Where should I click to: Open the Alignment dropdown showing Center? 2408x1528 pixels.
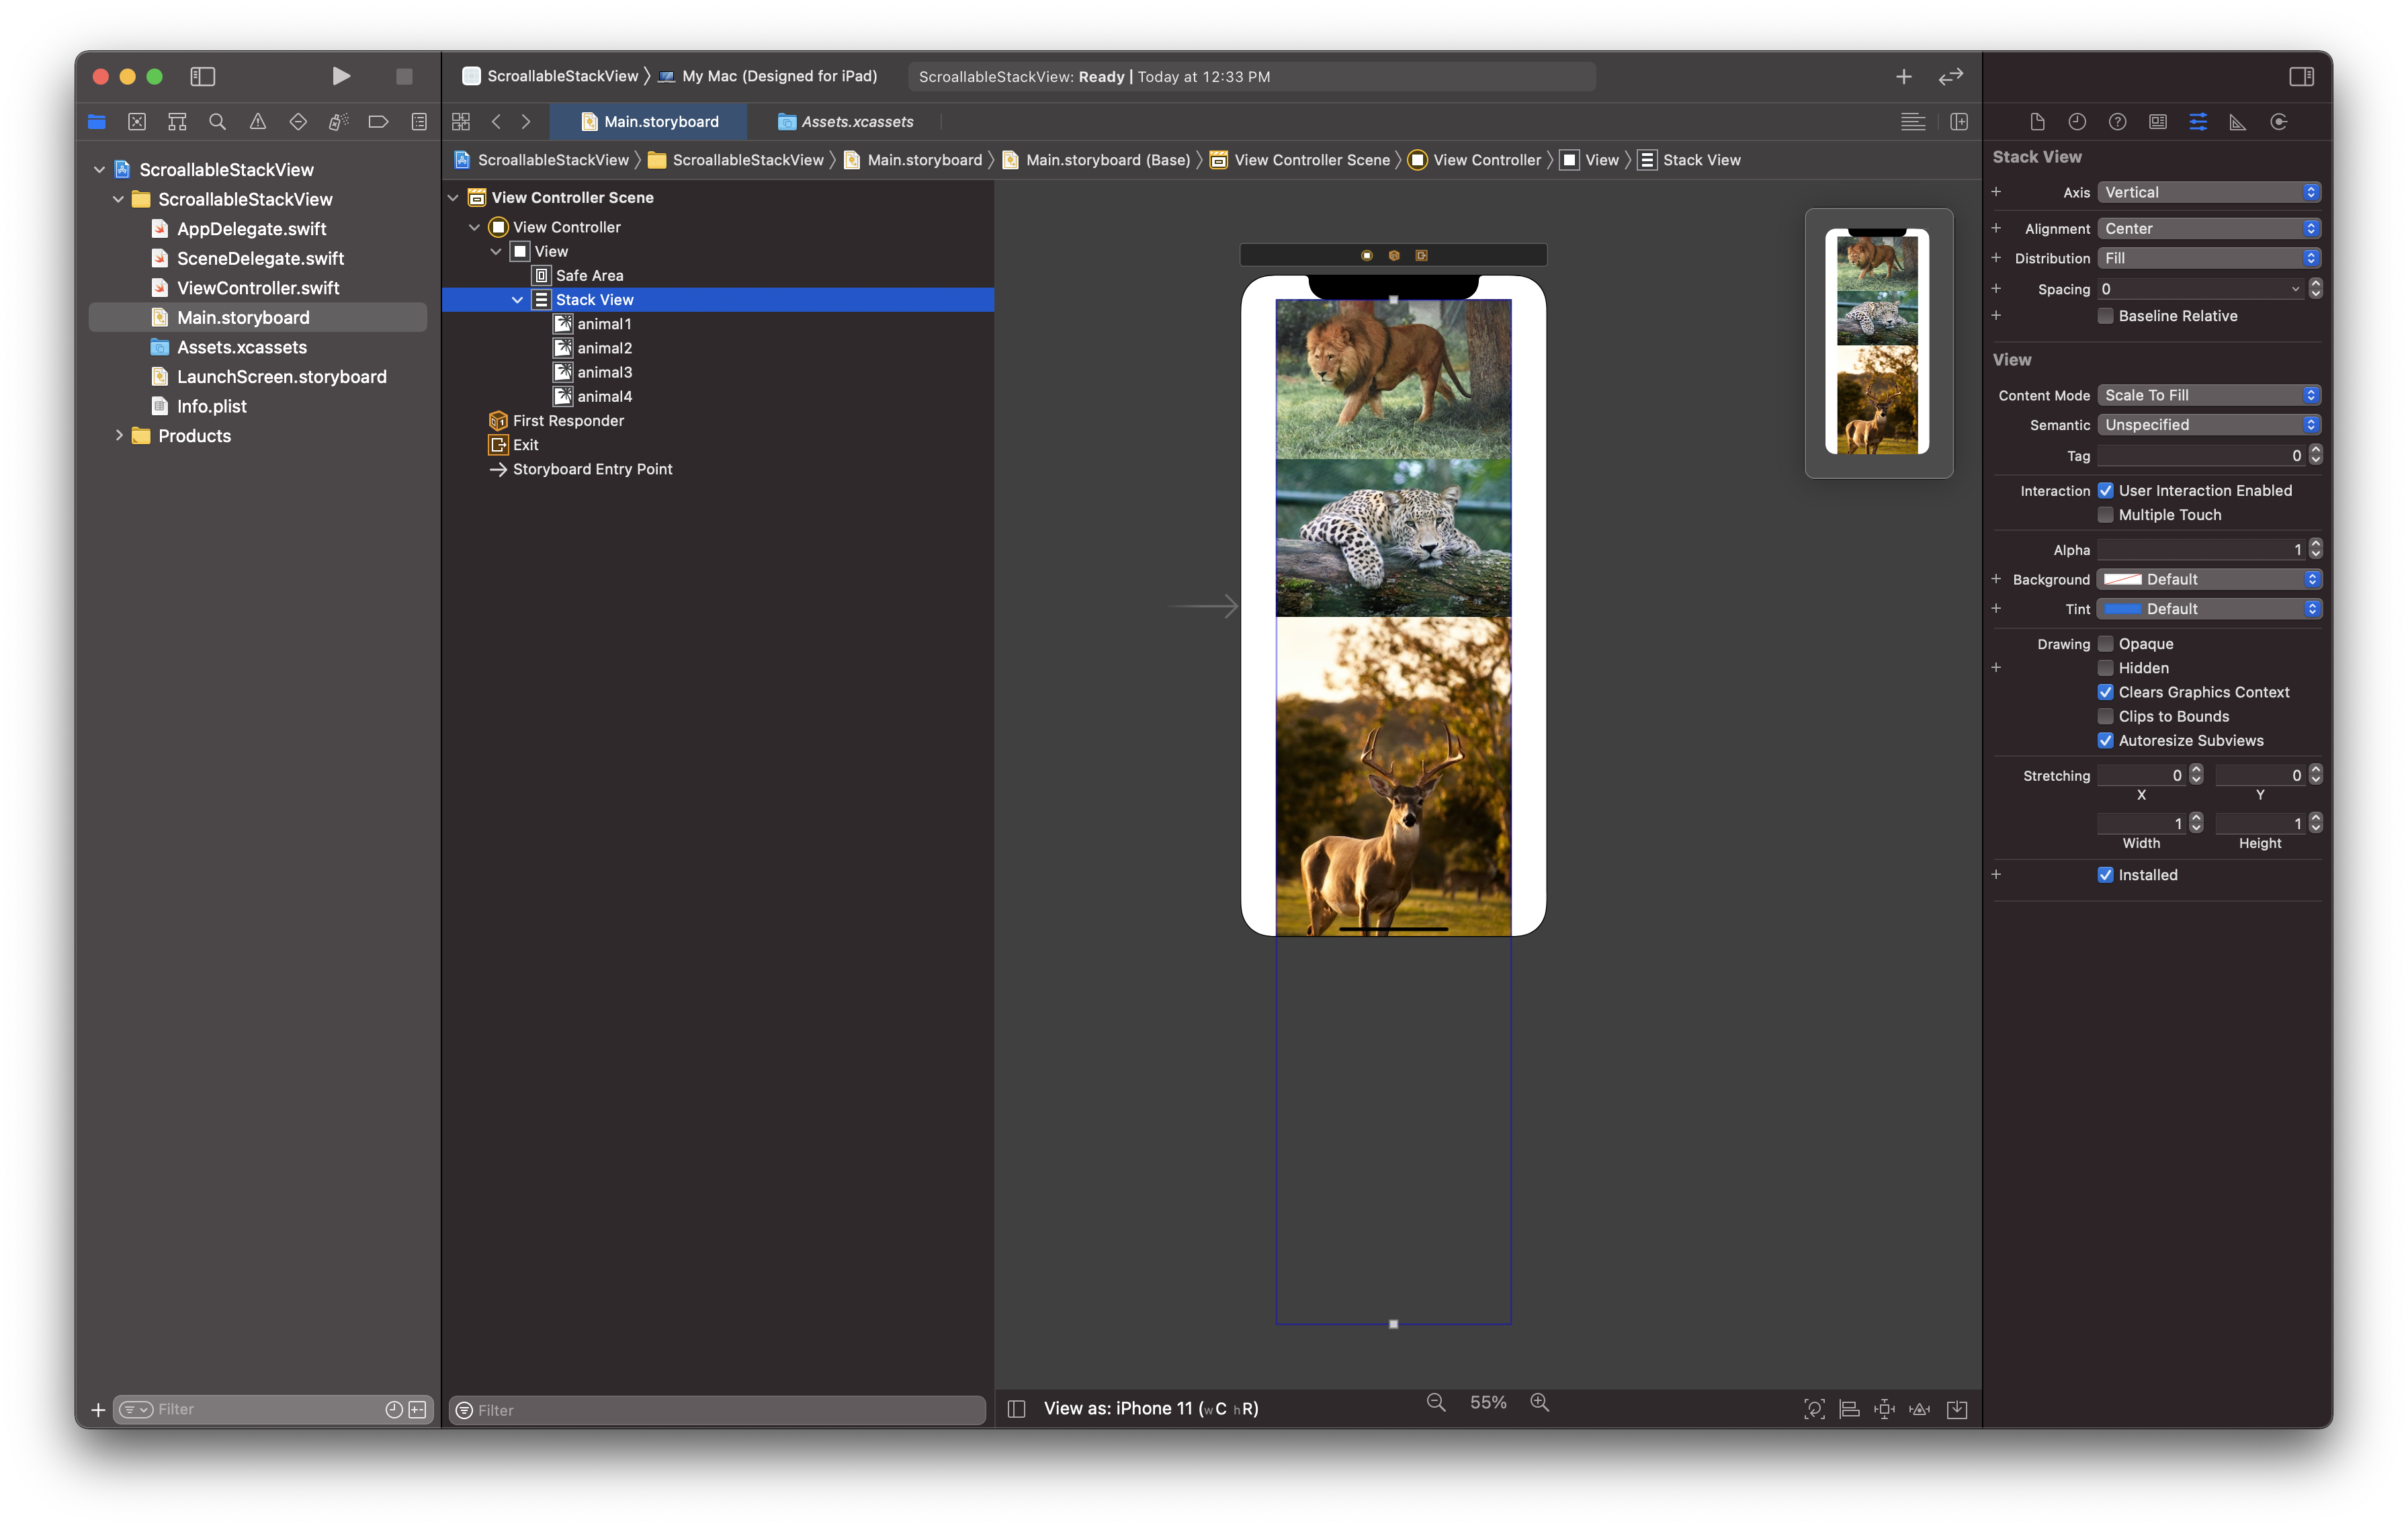point(2208,229)
